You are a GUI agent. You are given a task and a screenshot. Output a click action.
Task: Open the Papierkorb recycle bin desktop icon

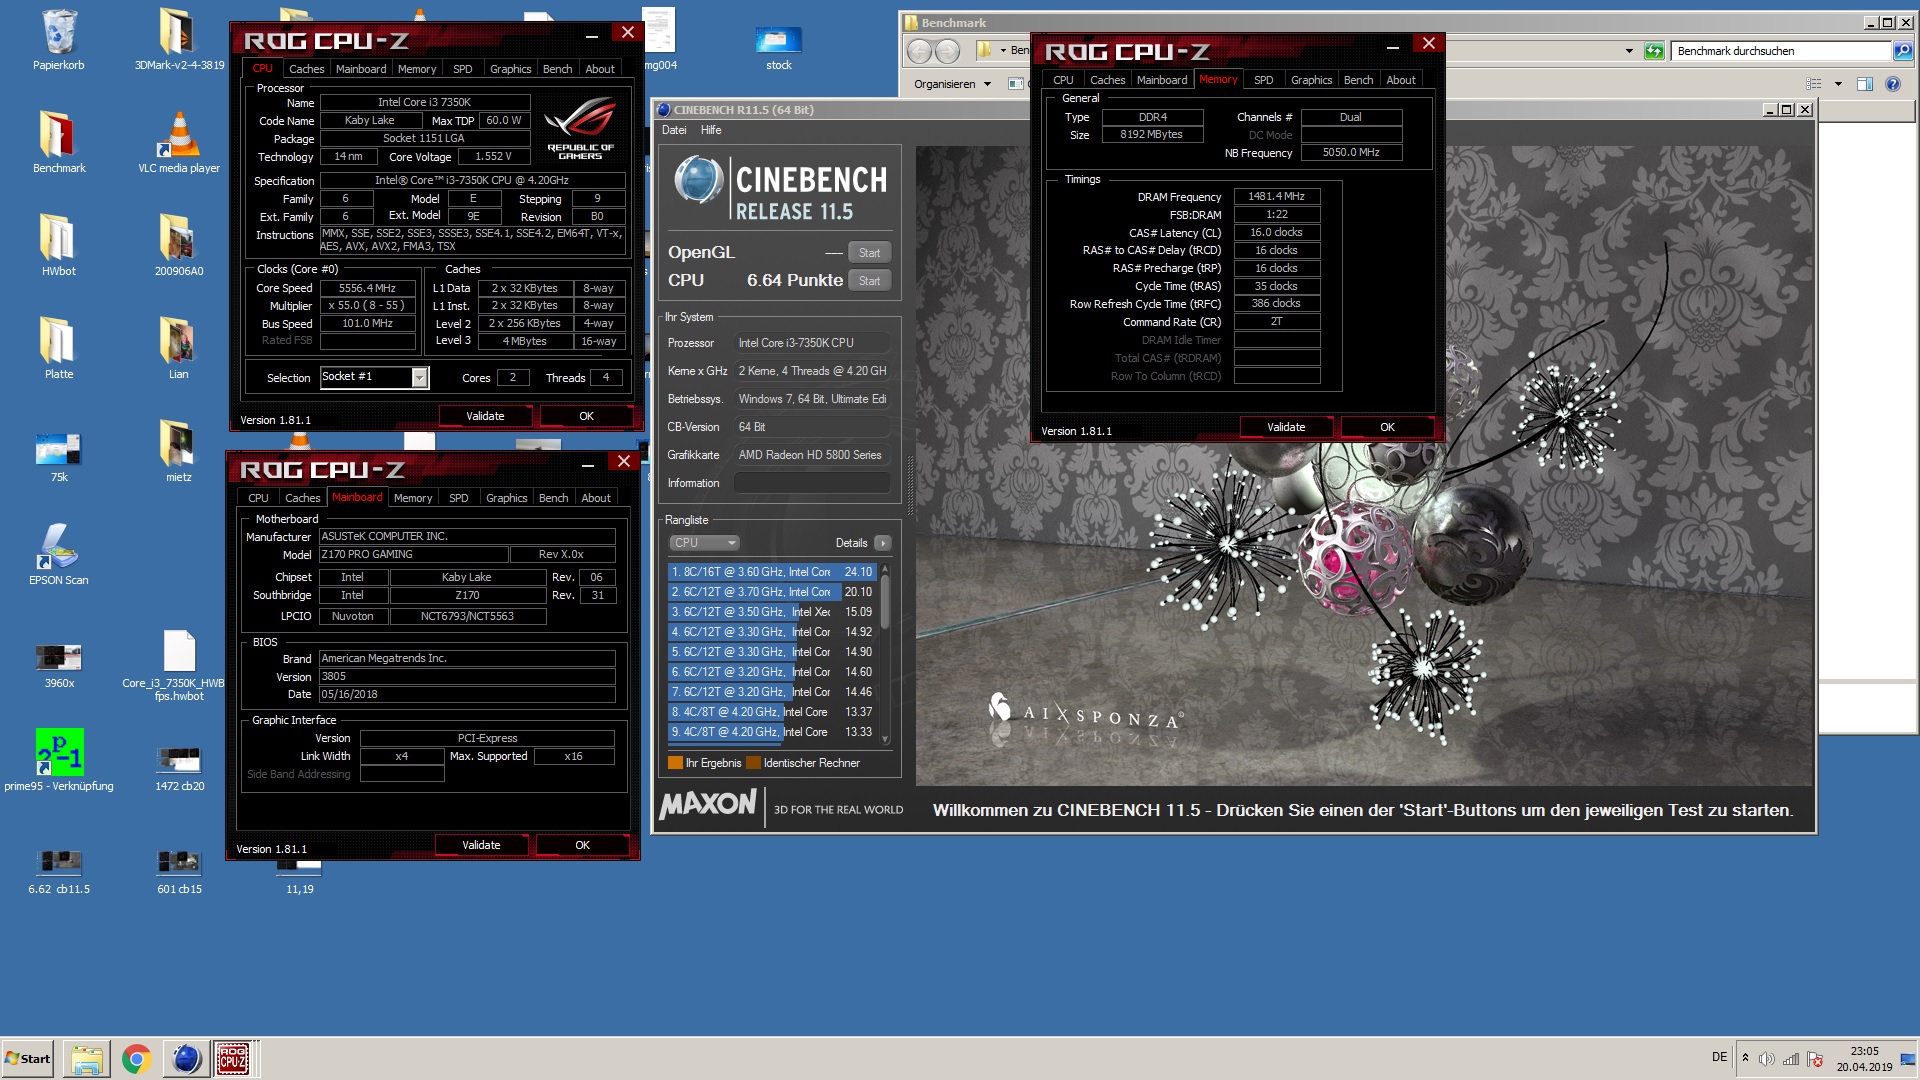[x=58, y=40]
